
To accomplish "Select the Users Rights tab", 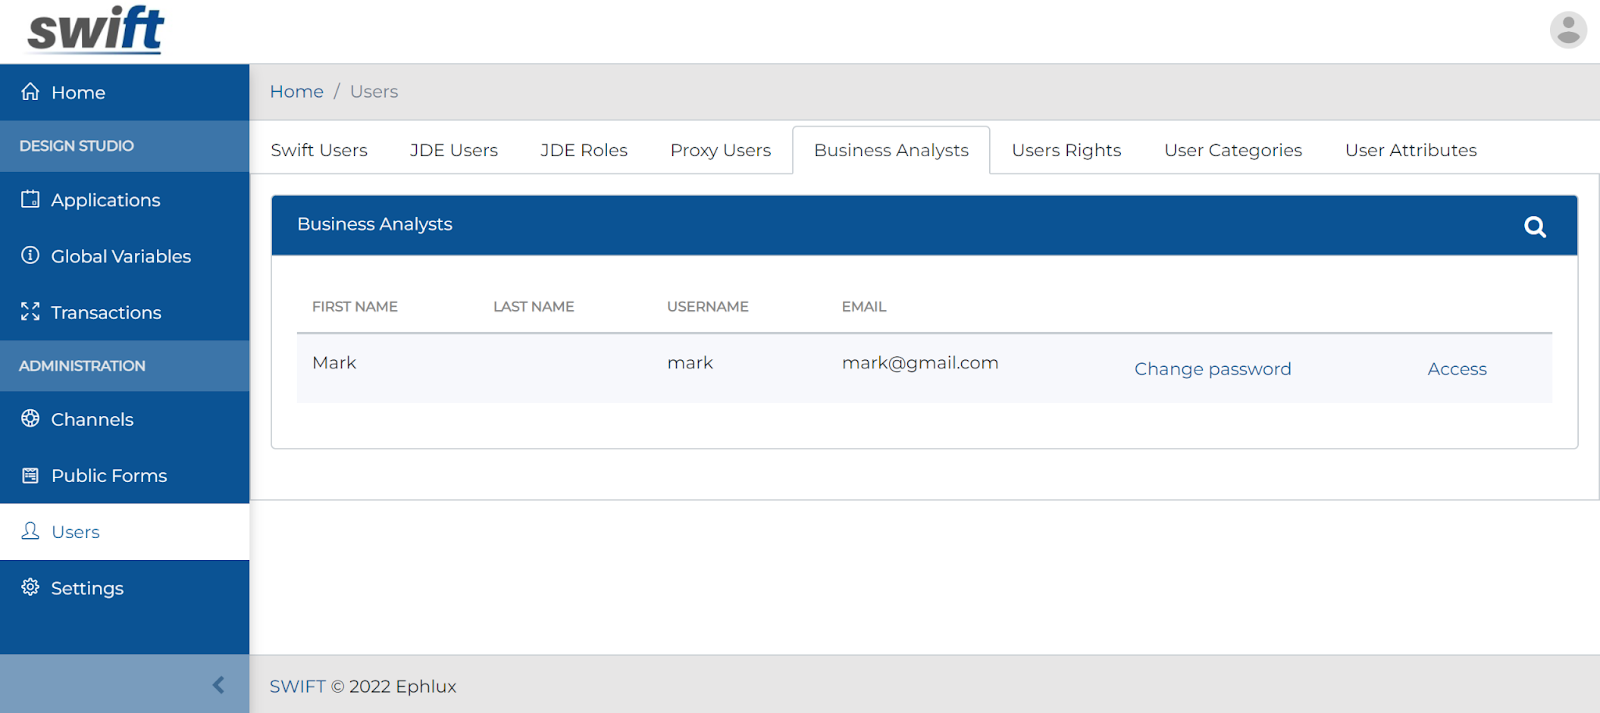I will click(1066, 150).
